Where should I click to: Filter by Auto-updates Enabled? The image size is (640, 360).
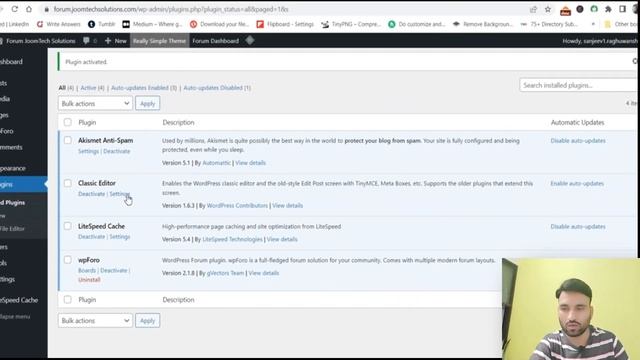(140, 88)
